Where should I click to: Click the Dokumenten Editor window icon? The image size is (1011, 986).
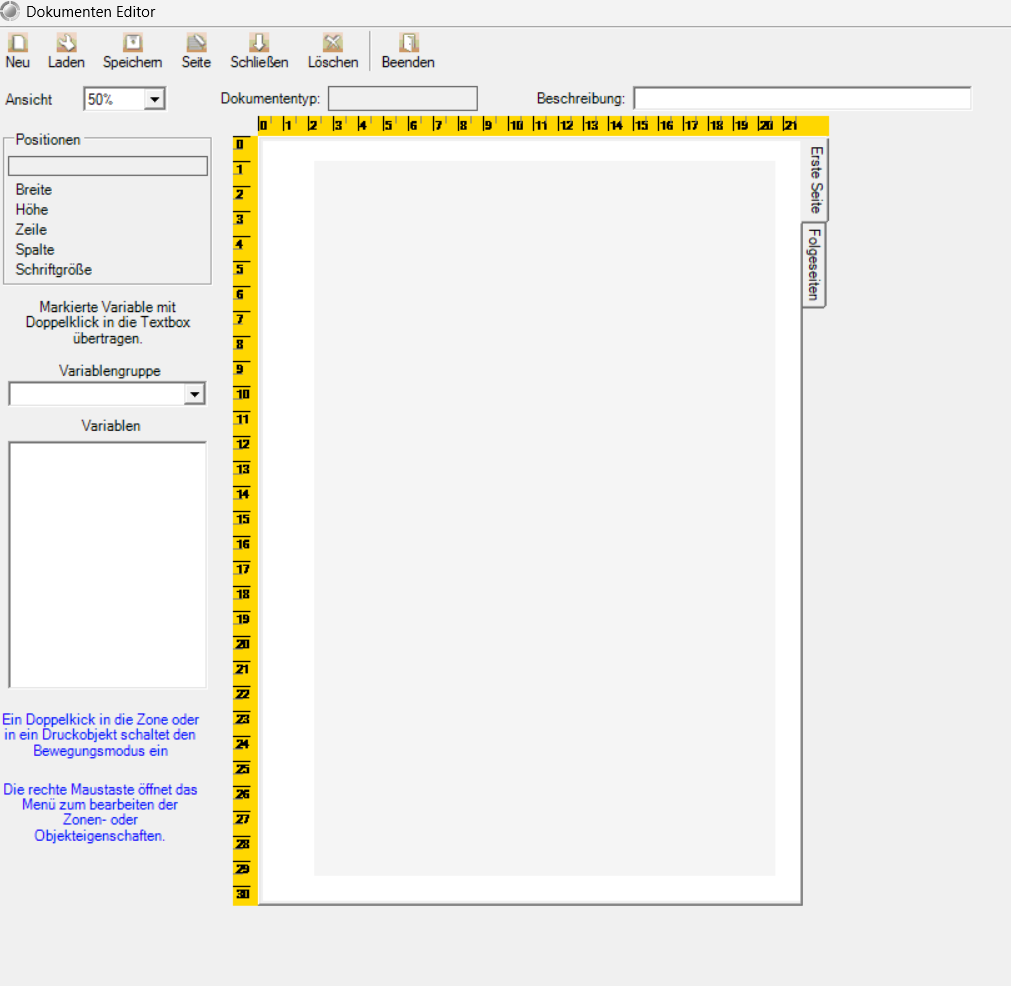10,11
